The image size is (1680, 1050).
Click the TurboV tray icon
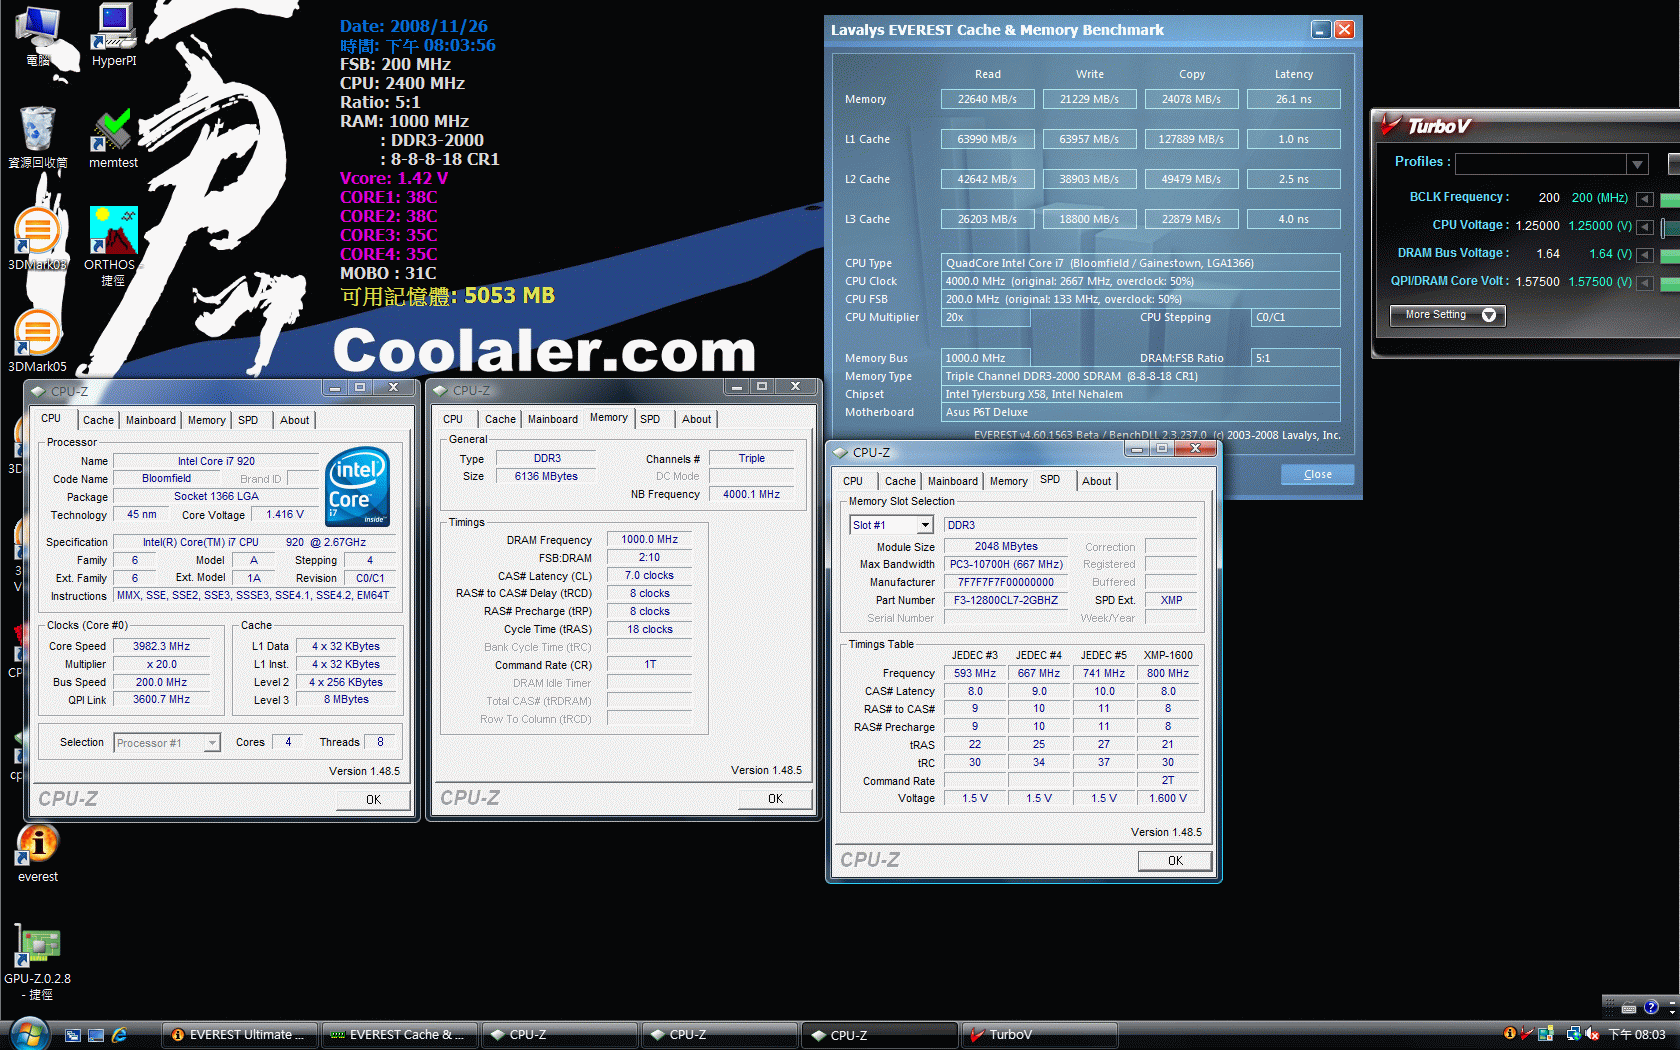(1527, 1034)
